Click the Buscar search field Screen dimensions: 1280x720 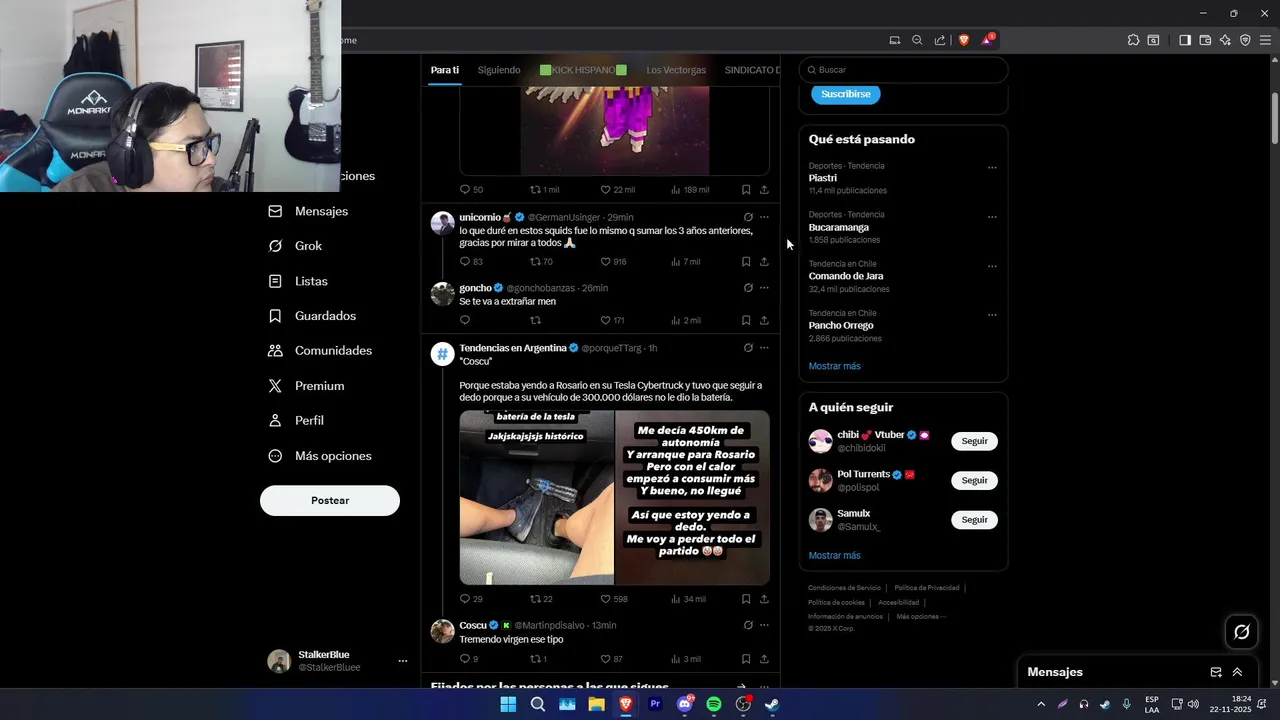click(903, 70)
